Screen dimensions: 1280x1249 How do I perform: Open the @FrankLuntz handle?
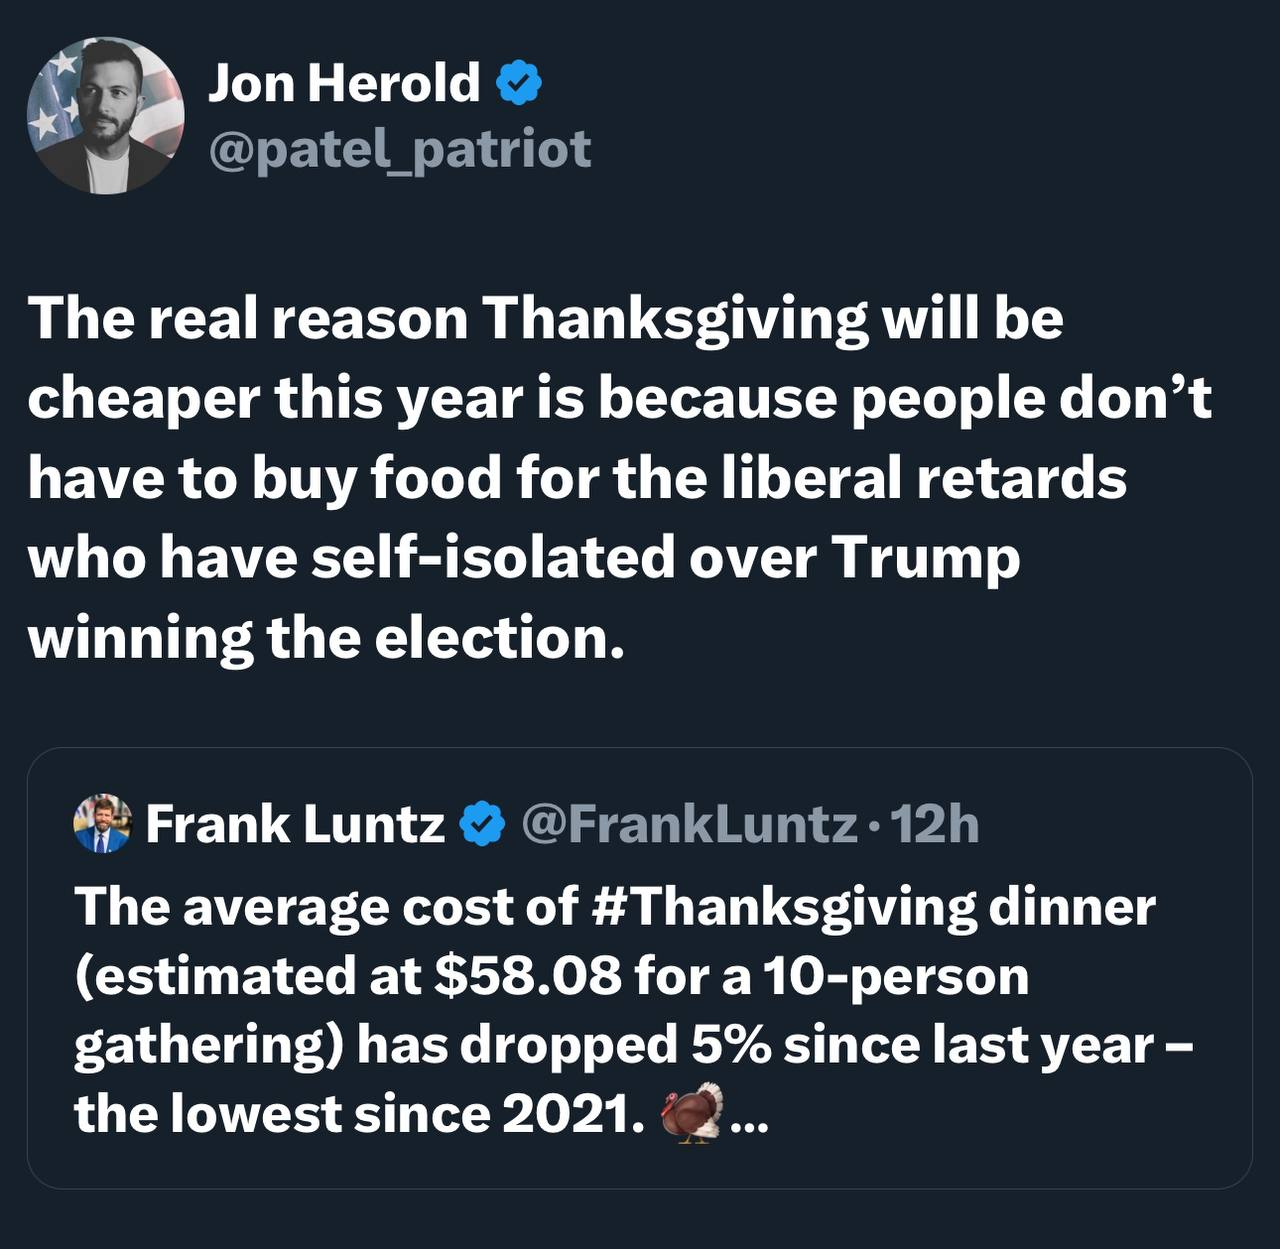pos(689,825)
